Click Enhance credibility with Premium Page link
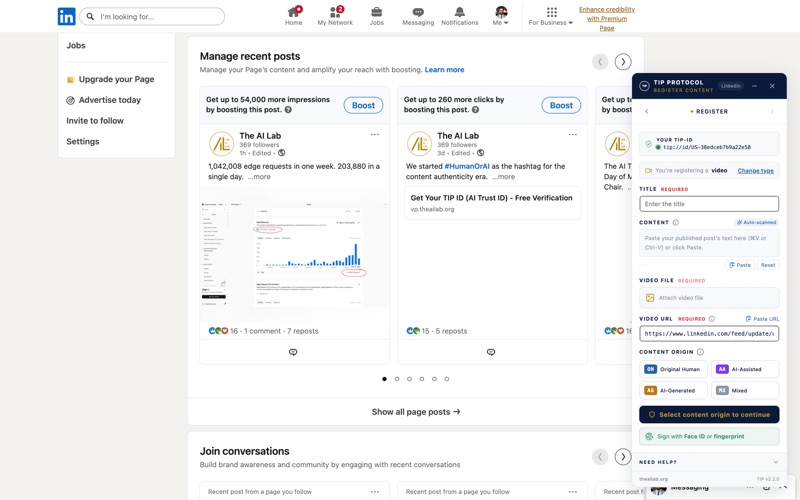Viewport: 800px width, 500px height. pos(607,18)
